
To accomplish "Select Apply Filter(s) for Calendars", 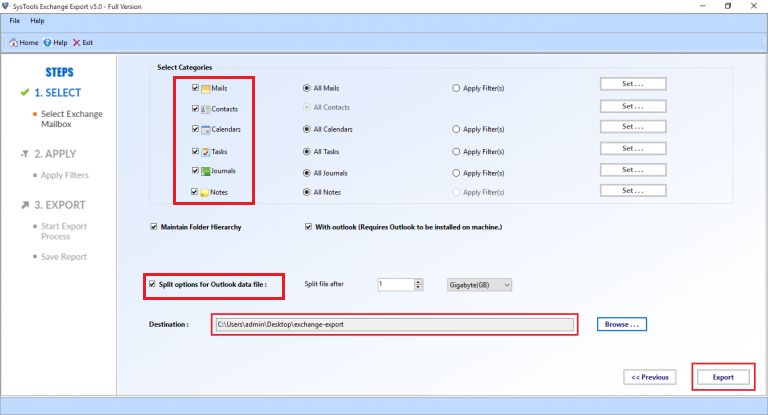I will 456,129.
